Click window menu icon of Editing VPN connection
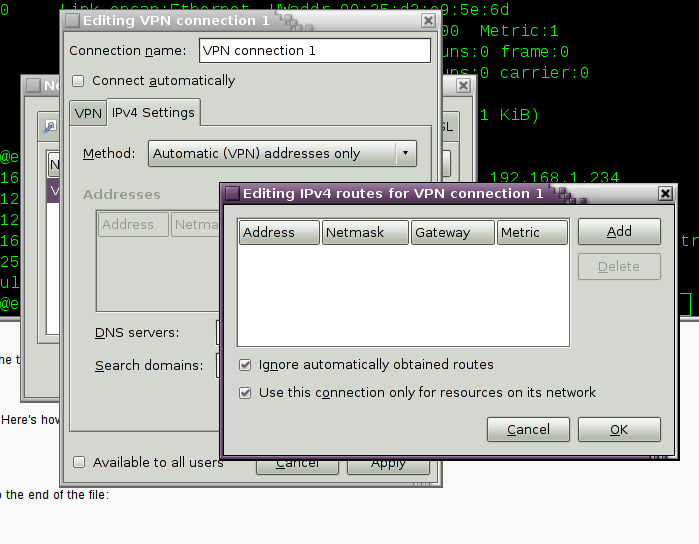The width and height of the screenshot is (699, 544). pyautogui.click(x=72, y=21)
